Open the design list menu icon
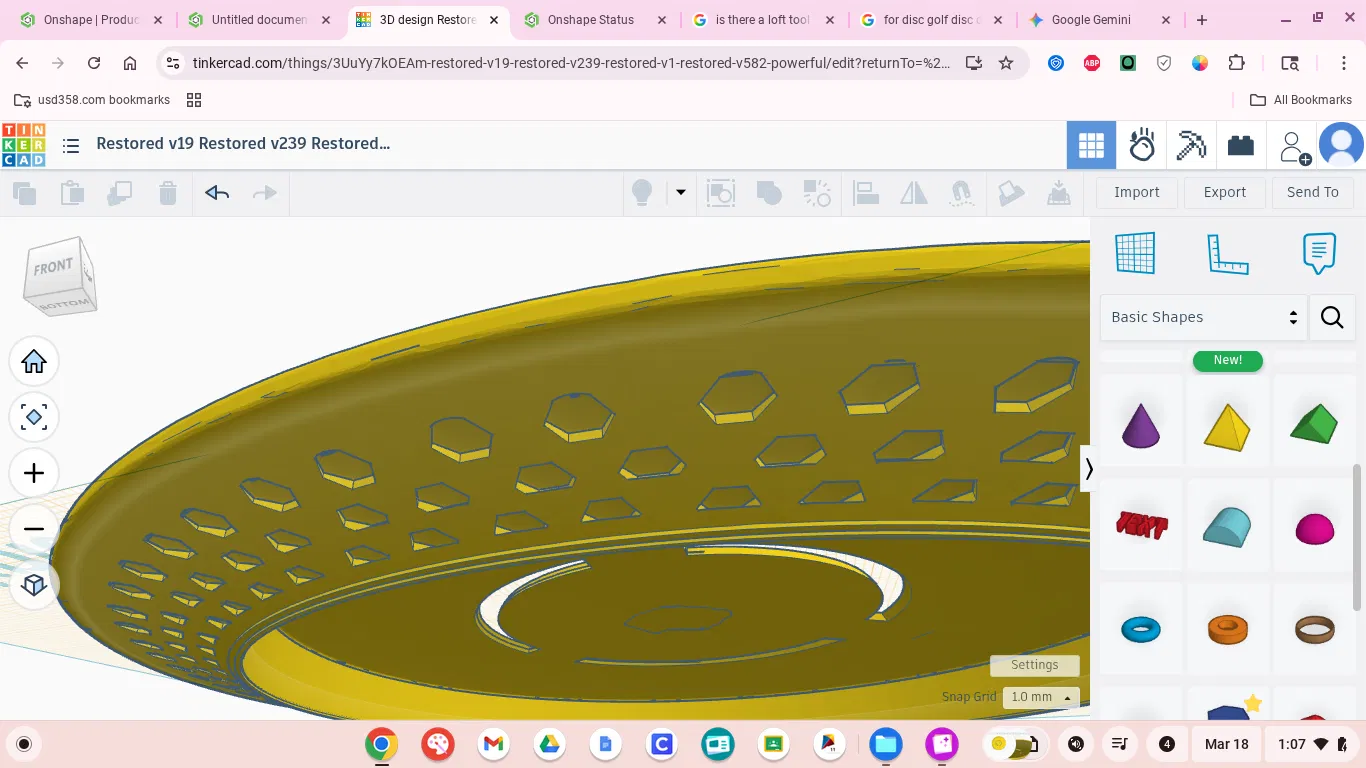The width and height of the screenshot is (1366, 768). 71,146
